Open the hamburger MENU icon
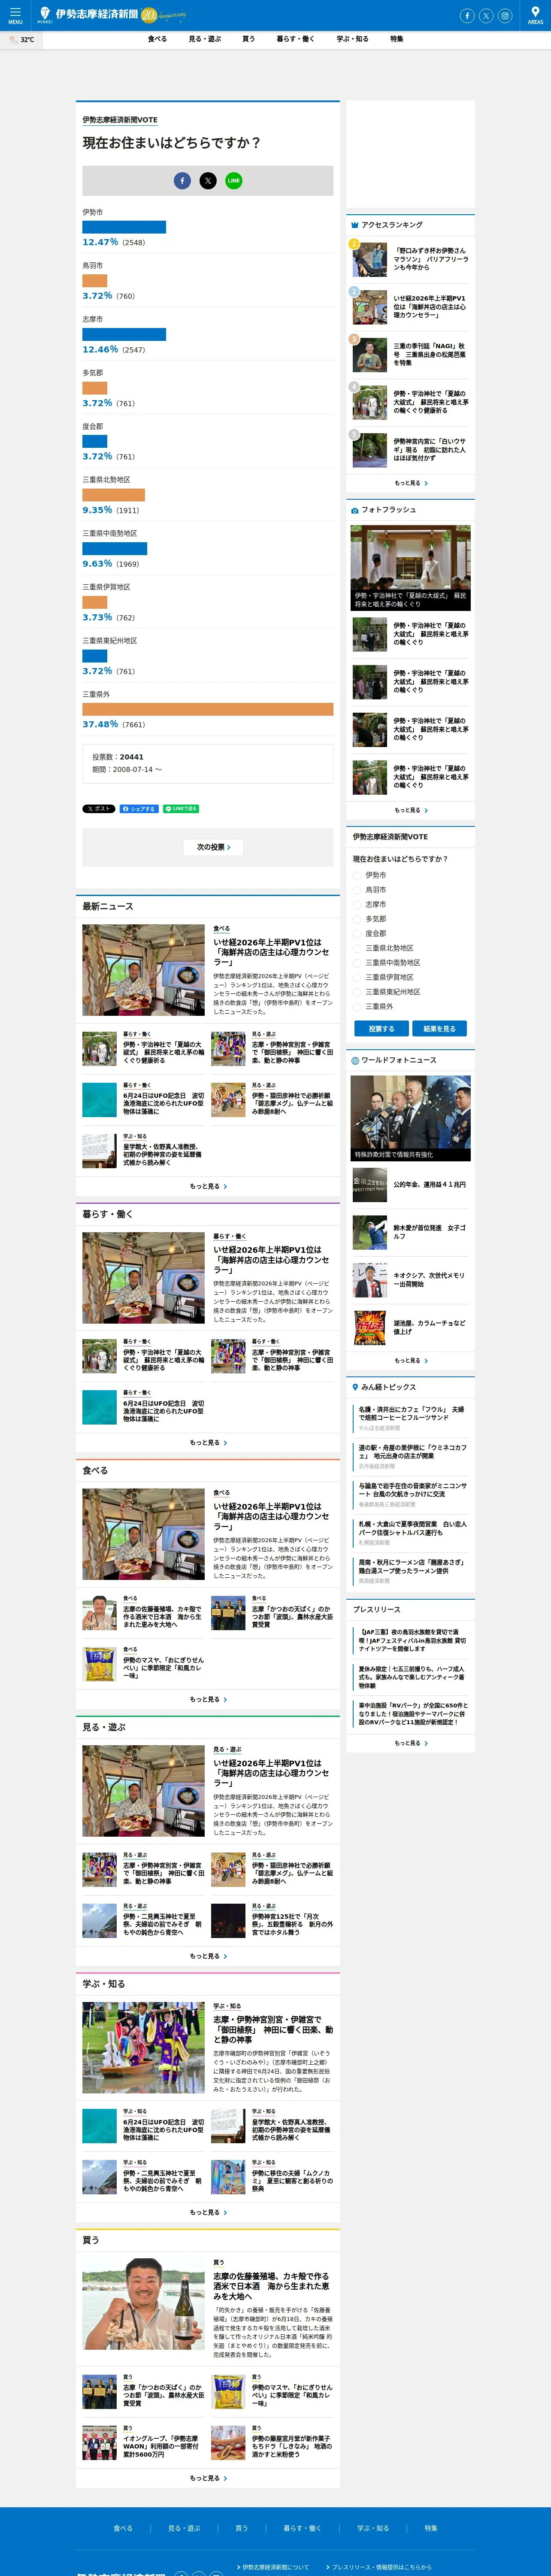 [15, 15]
